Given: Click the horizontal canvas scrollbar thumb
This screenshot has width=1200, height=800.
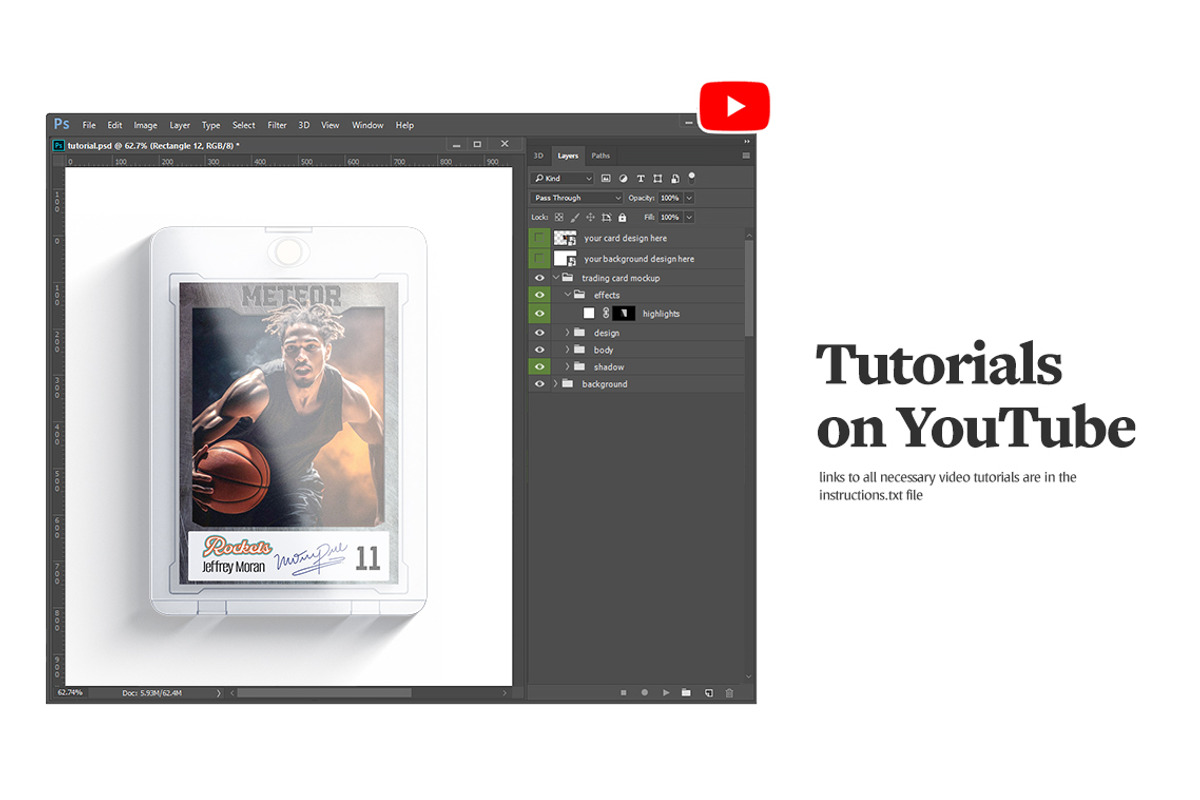Looking at the screenshot, I should coord(324,692).
